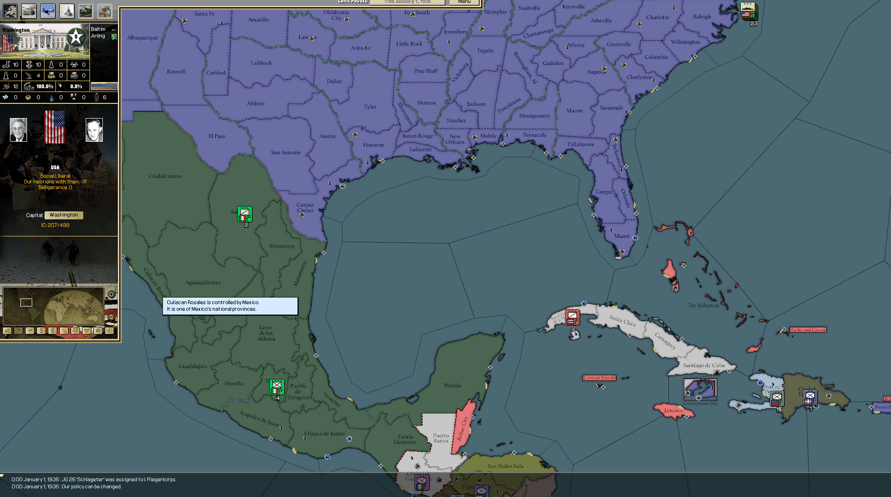Jump to capital via Washington button
Image resolution: width=891 pixels, height=497 pixels.
click(64, 215)
